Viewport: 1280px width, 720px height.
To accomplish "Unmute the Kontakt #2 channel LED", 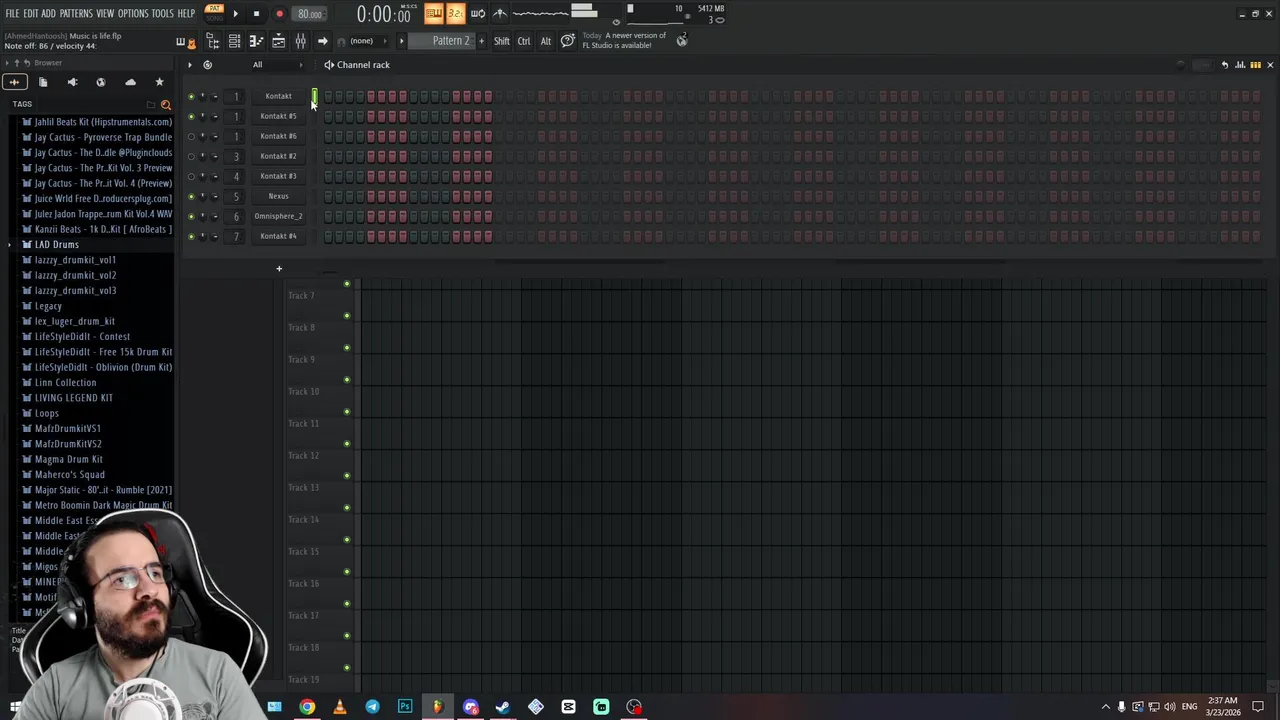I will 191,157.
